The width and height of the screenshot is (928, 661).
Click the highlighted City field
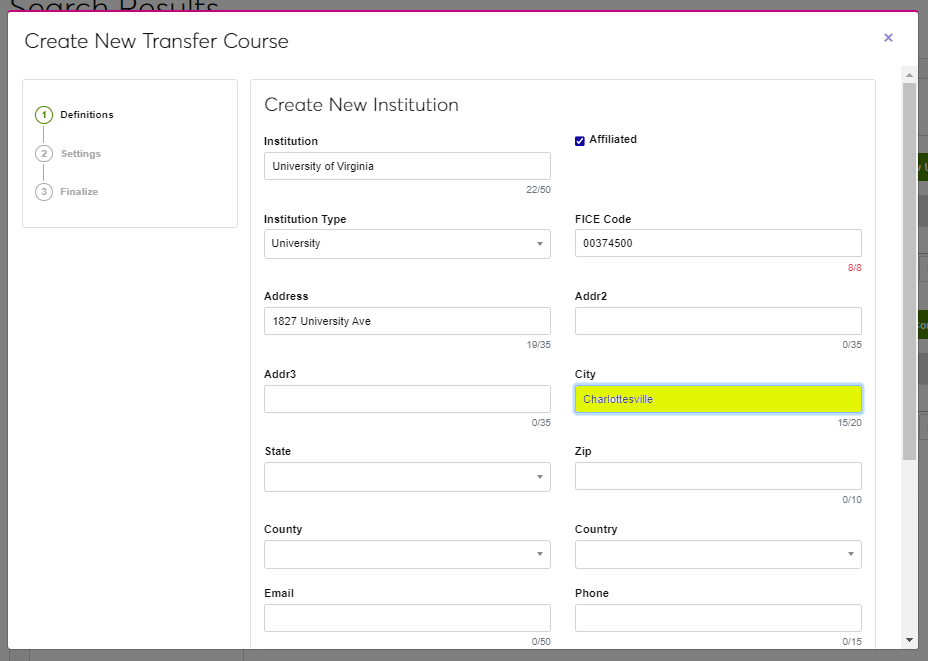pyautogui.click(x=718, y=399)
